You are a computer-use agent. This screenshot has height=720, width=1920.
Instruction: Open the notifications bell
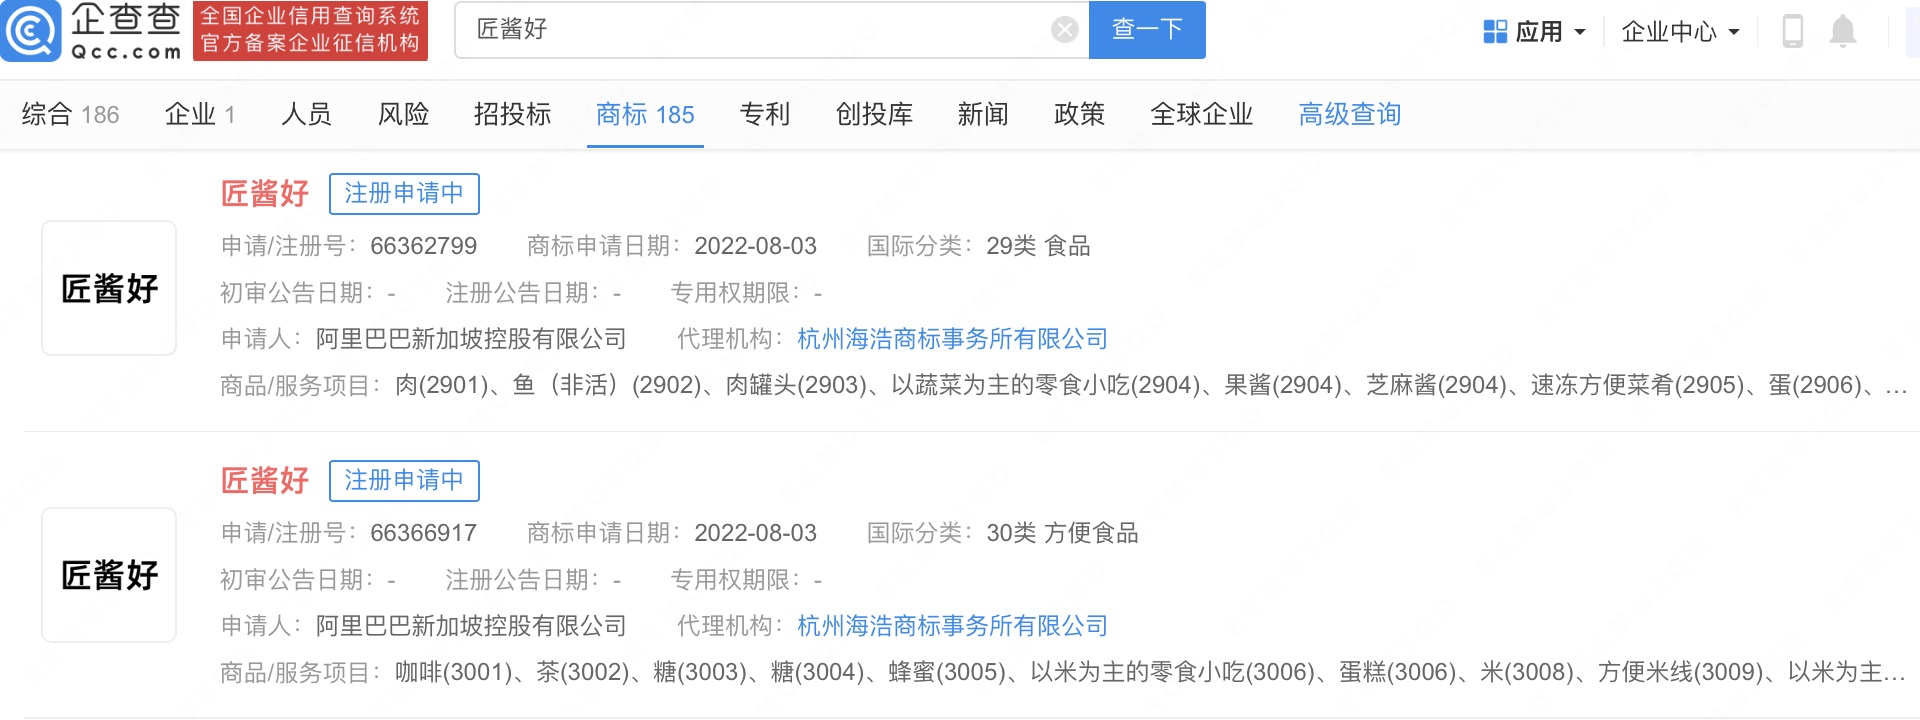[1842, 31]
